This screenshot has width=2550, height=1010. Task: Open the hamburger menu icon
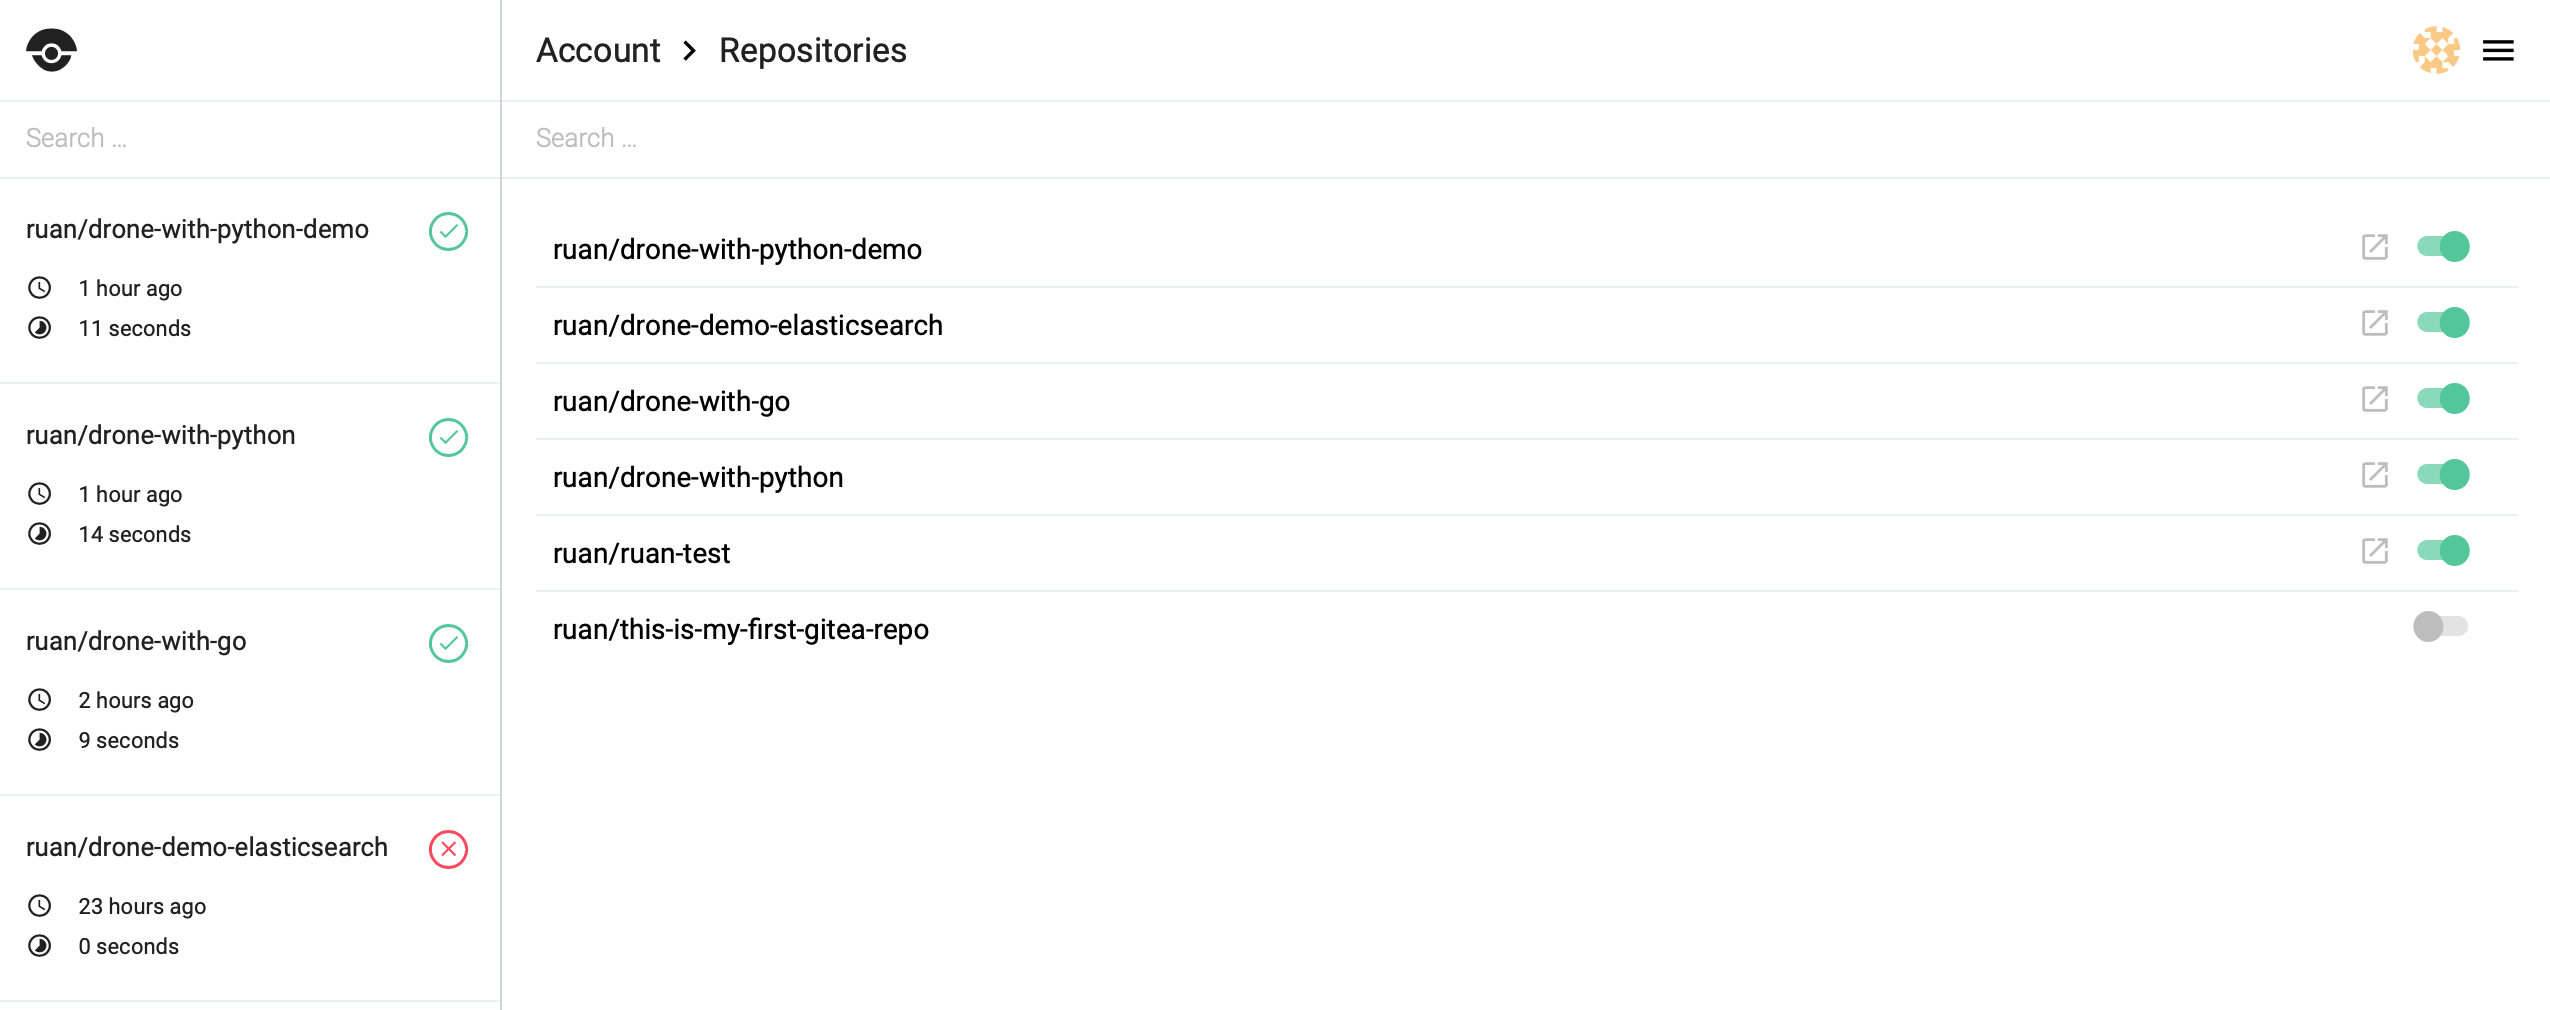2498,50
